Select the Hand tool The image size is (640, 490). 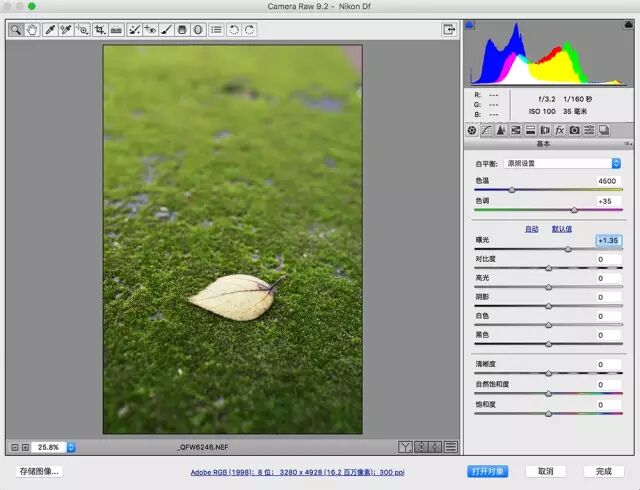point(32,30)
